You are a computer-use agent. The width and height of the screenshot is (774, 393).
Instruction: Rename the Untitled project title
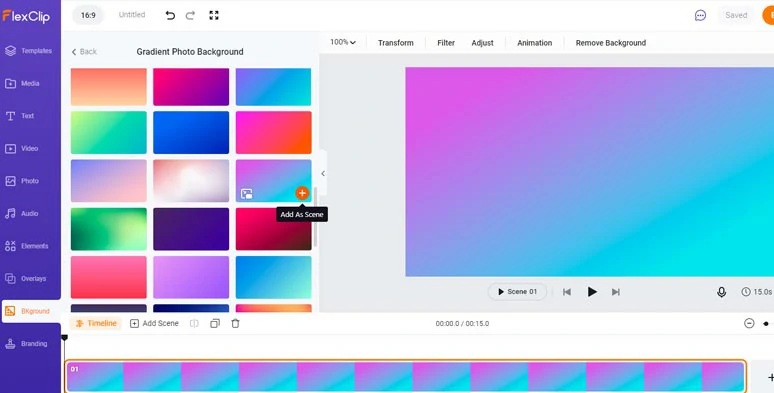click(x=132, y=15)
